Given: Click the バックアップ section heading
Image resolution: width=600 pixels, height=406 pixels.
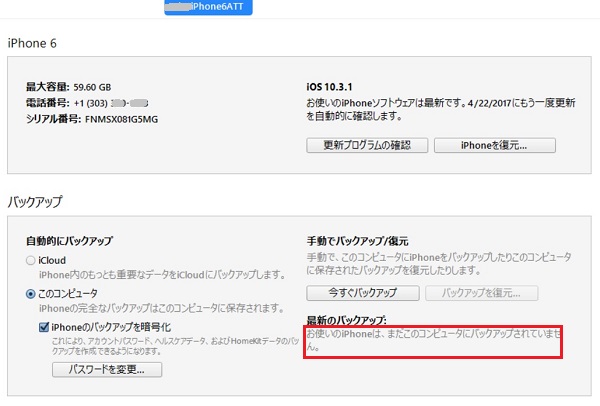Looking at the screenshot, I should [x=35, y=202].
